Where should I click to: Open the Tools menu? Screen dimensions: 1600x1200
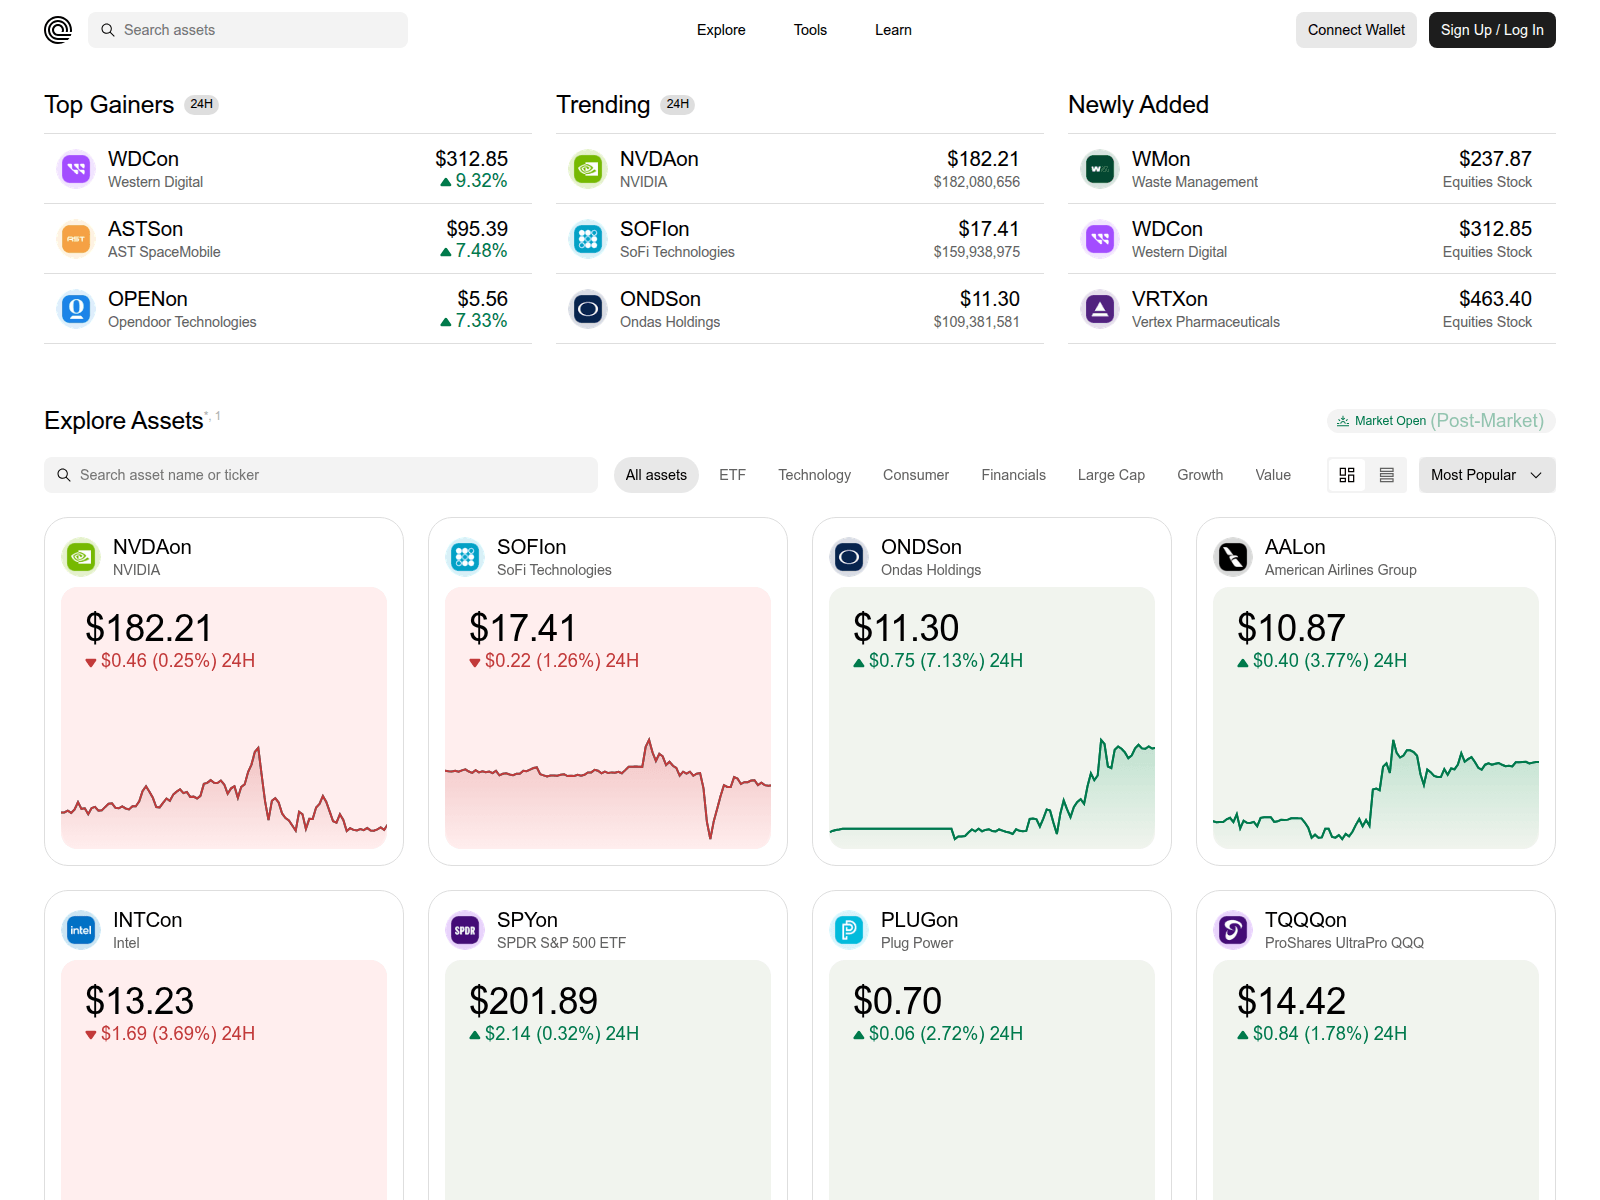[x=810, y=30]
